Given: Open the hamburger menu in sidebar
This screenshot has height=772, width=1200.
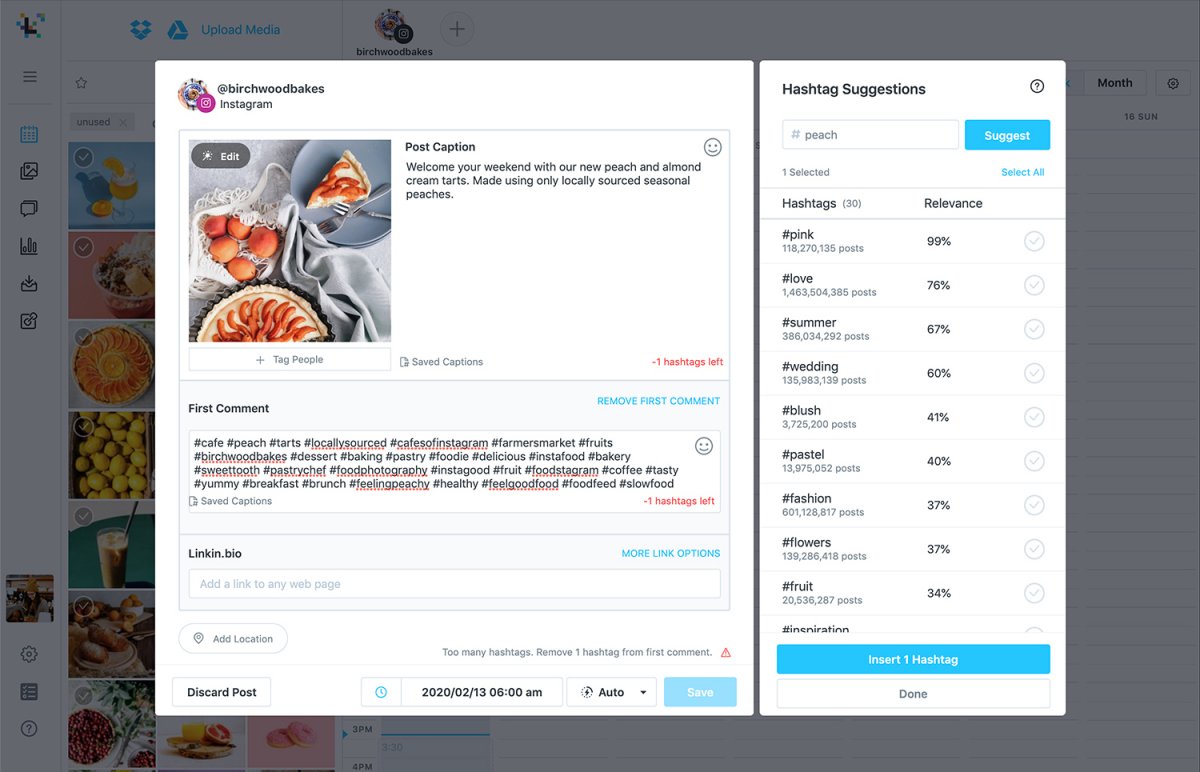Looking at the screenshot, I should coord(29,77).
